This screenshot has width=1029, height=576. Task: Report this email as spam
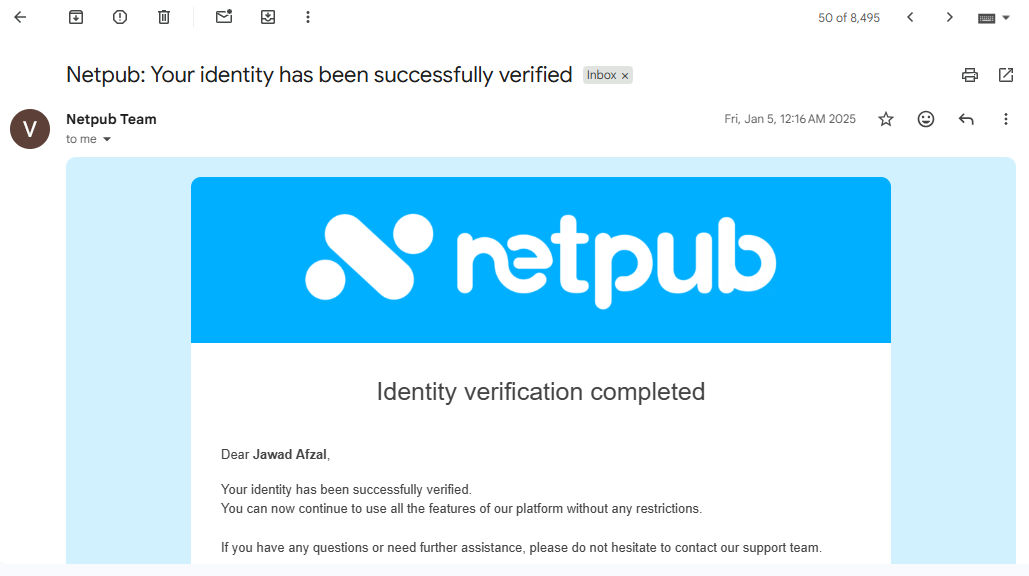120,17
